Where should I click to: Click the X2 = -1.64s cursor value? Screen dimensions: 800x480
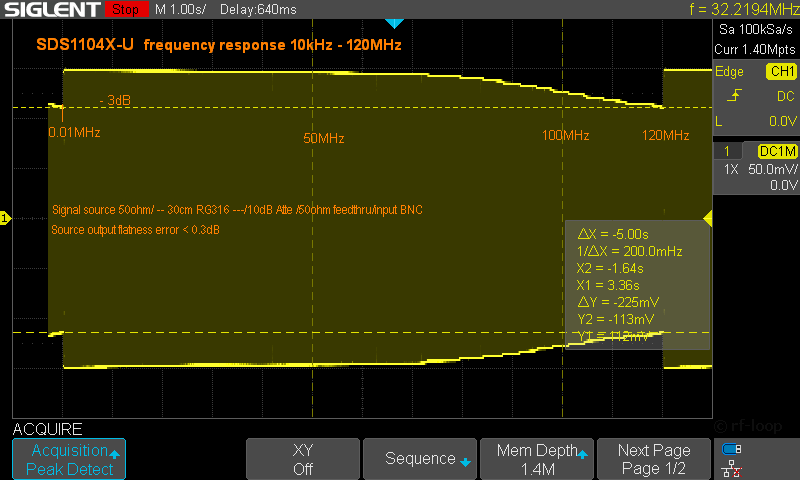(x=610, y=268)
